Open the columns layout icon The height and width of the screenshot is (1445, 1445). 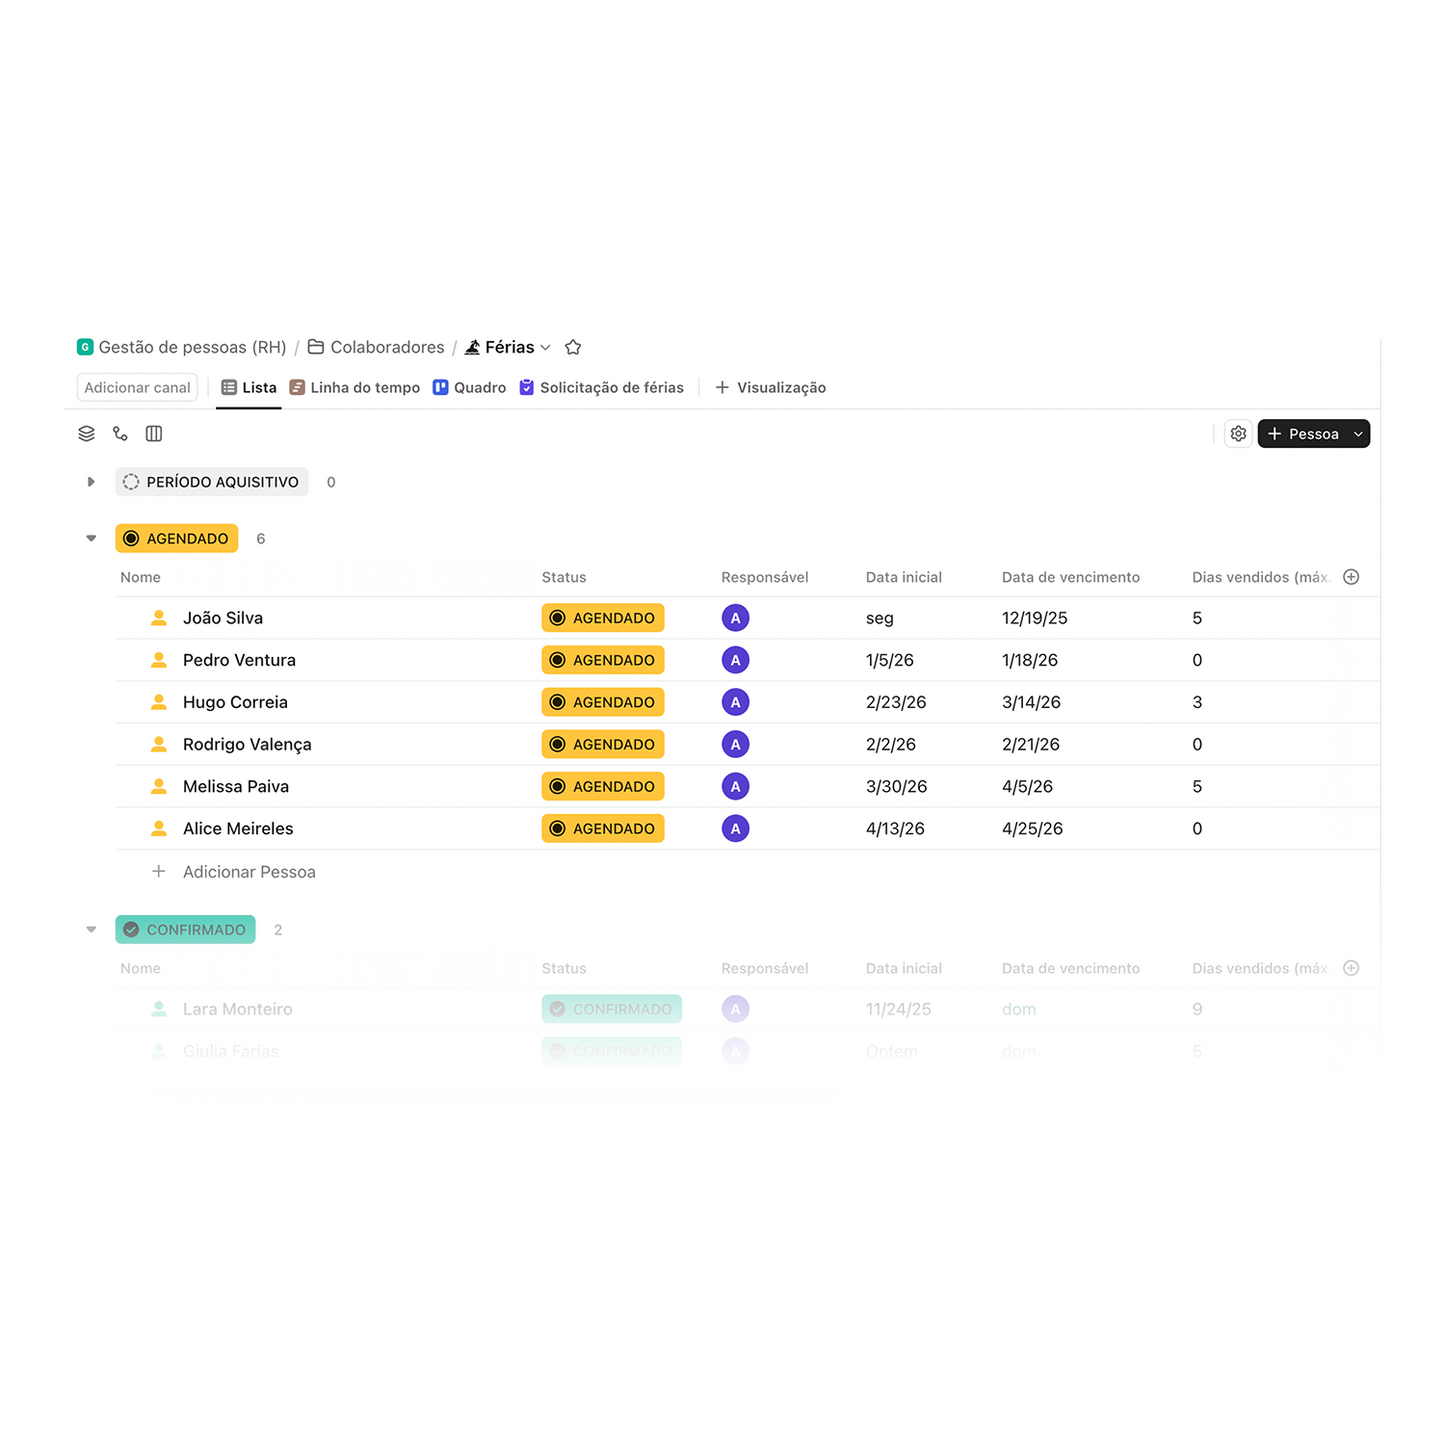[154, 434]
